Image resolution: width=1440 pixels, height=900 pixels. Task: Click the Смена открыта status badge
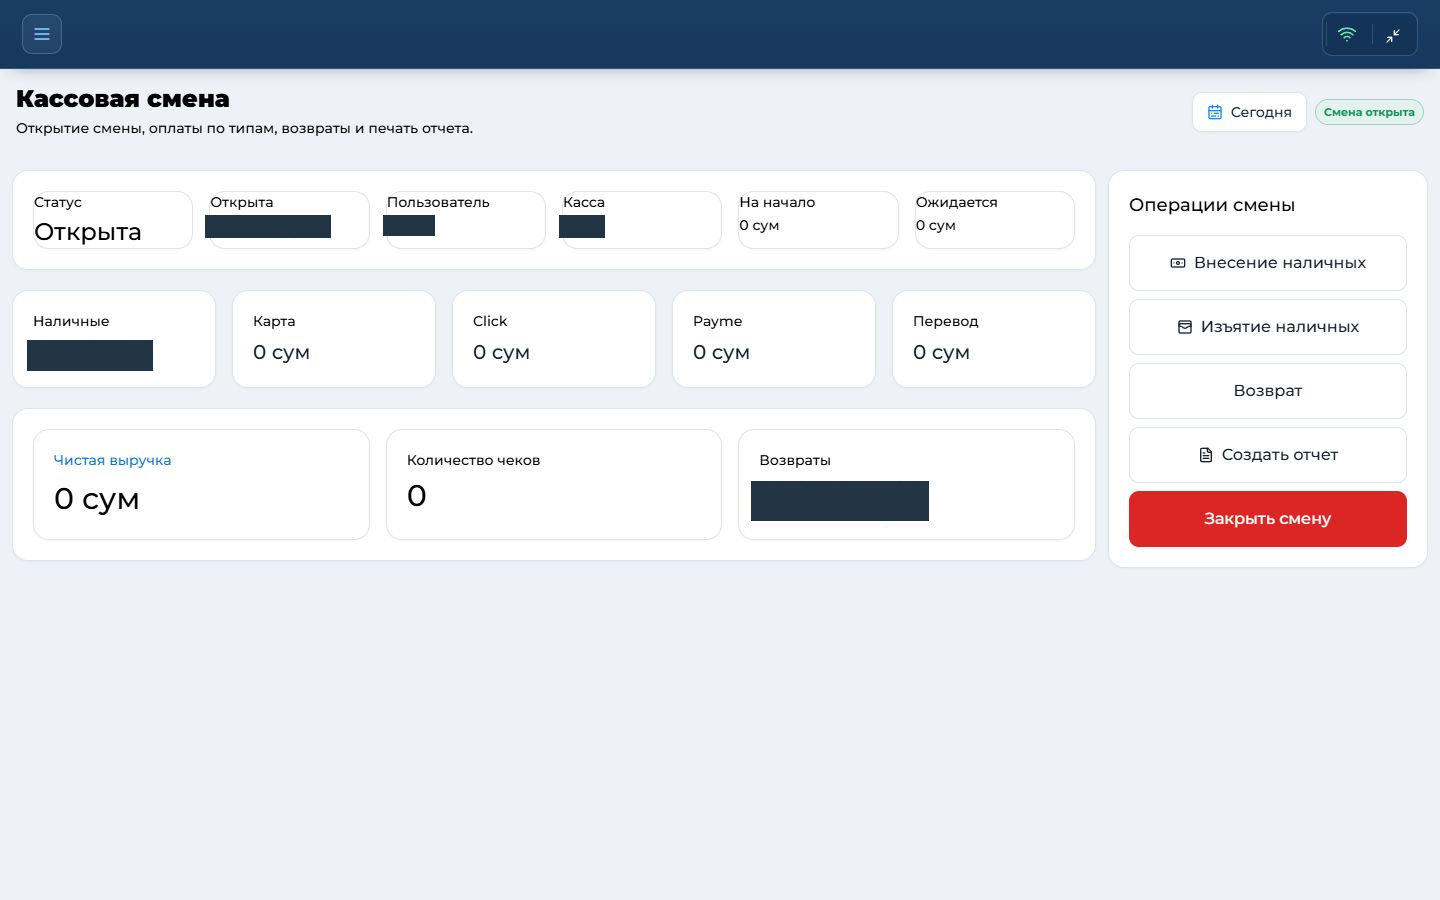1369,112
